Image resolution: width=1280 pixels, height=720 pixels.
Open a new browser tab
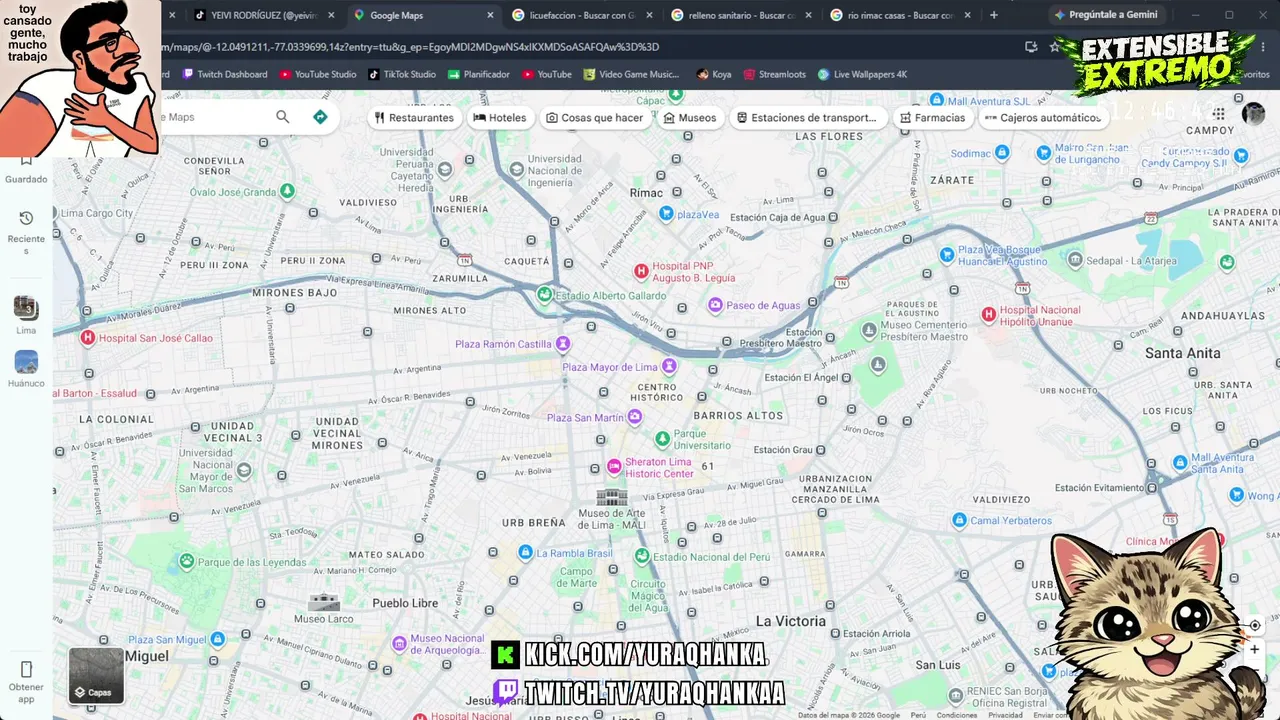point(993,15)
